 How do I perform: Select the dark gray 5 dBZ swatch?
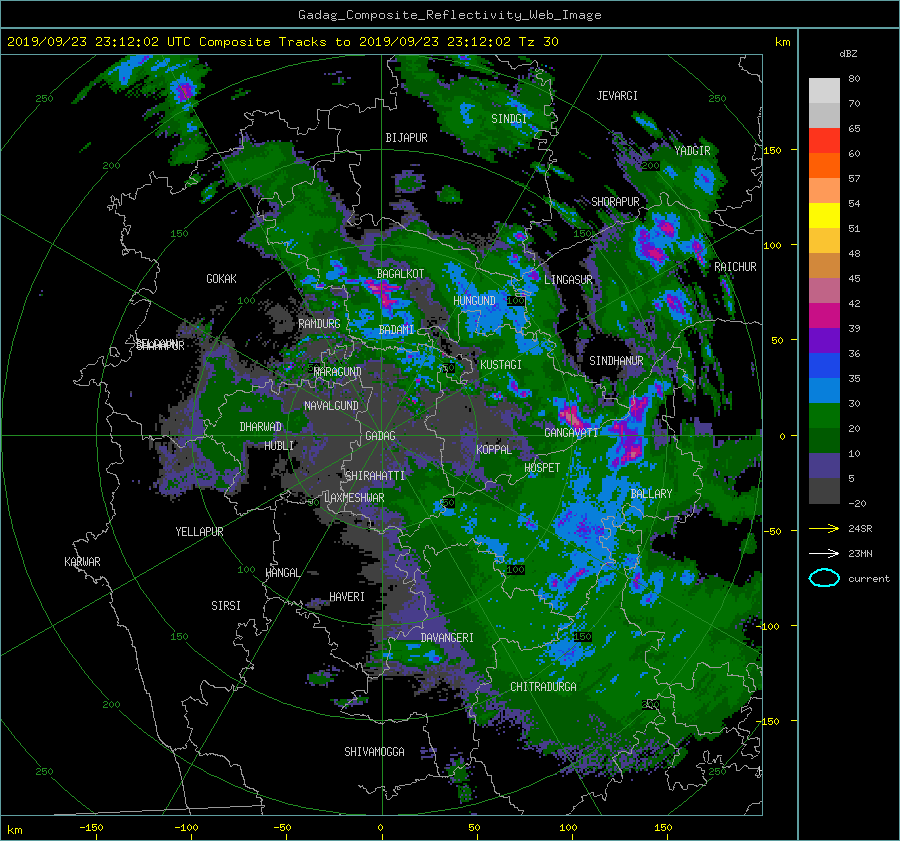pyautogui.click(x=824, y=490)
